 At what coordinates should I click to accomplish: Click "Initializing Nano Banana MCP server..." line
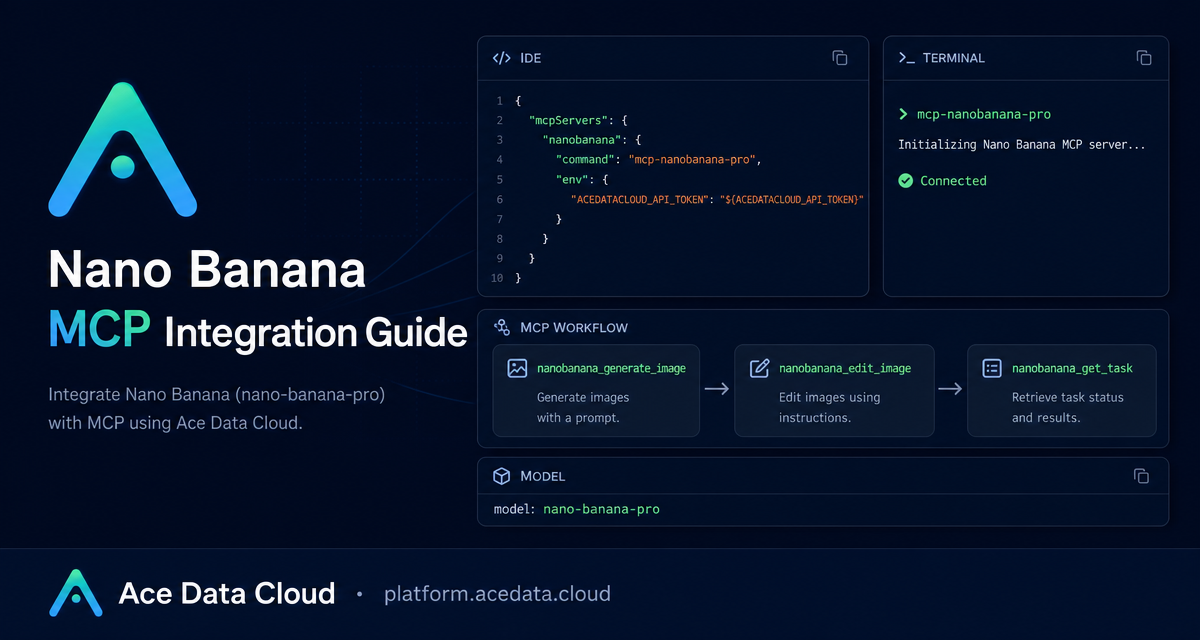1022,145
